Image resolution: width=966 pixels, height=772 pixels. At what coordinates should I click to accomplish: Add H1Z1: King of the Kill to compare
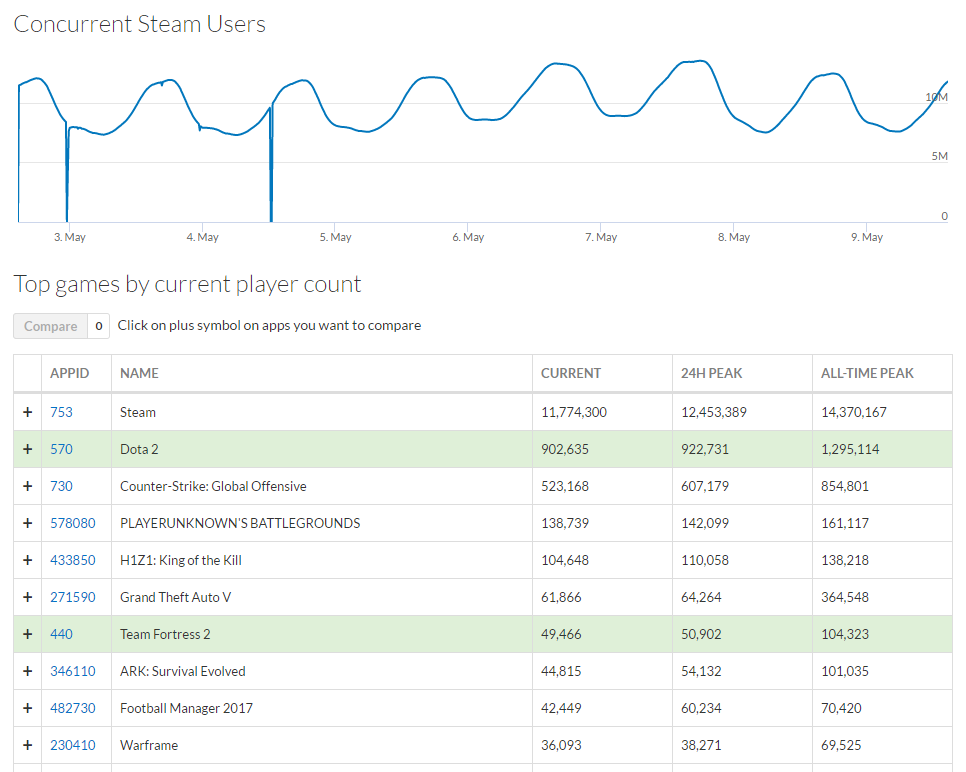[x=27, y=560]
